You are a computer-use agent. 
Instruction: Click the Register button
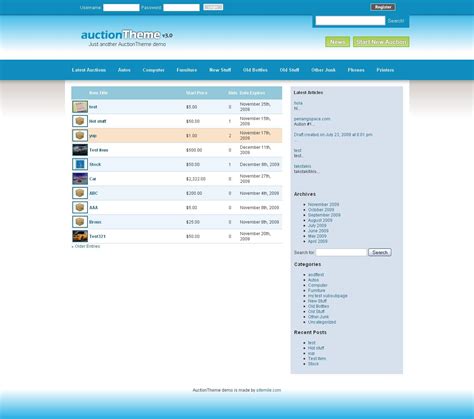383,7
